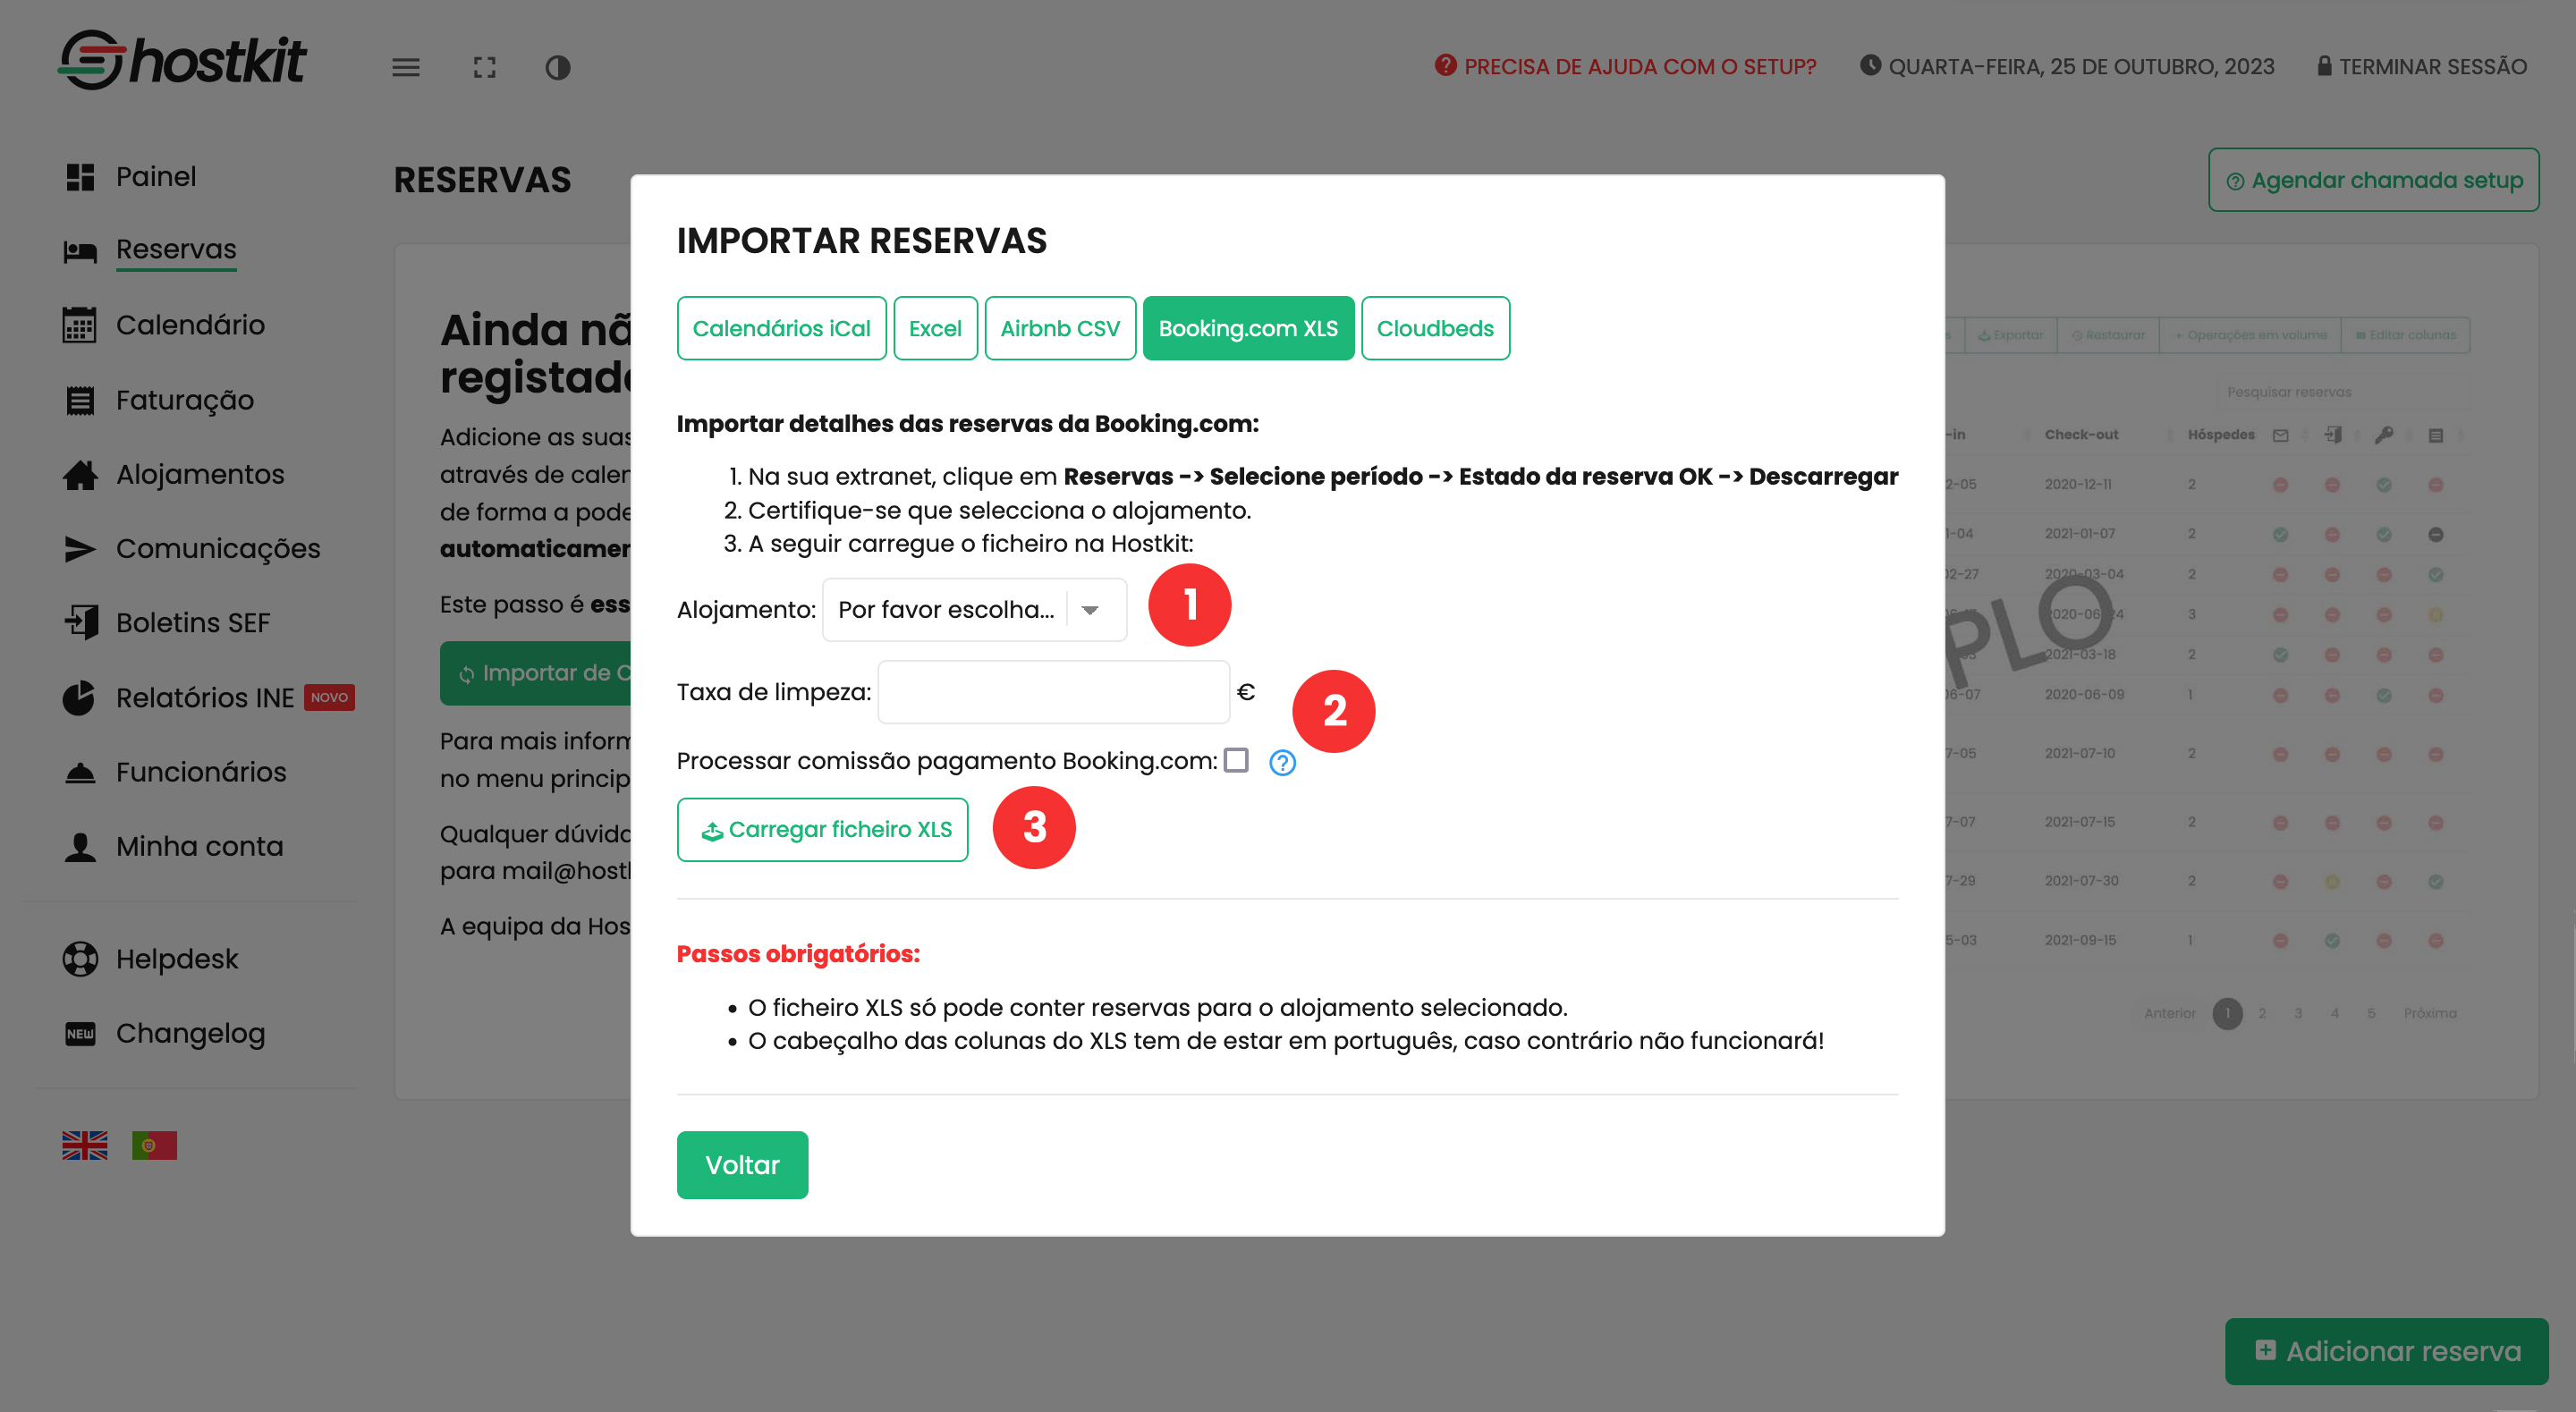Open Calendário menu item

pyautogui.click(x=190, y=325)
